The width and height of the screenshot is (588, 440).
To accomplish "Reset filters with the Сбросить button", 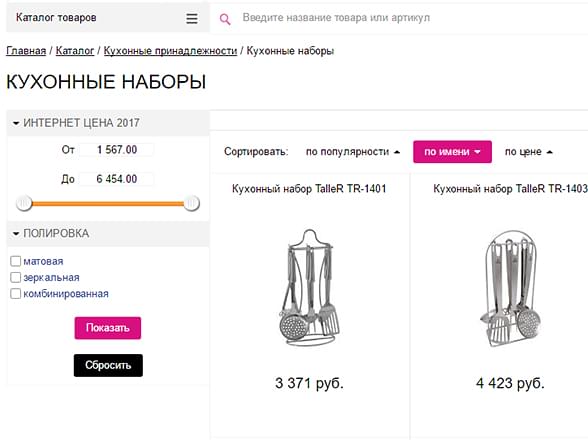I will tap(108, 365).
